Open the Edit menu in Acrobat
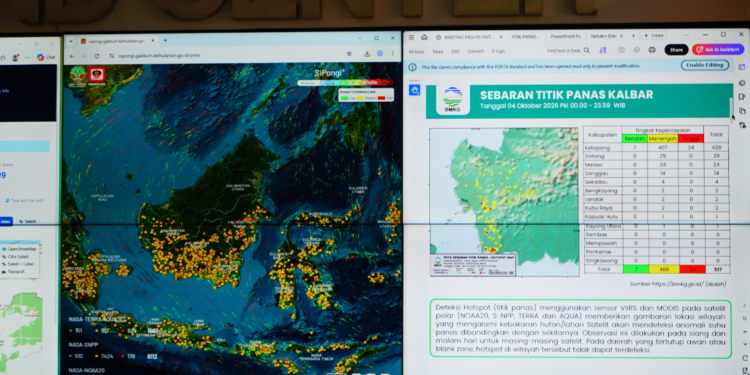The image size is (750, 375). point(455,52)
